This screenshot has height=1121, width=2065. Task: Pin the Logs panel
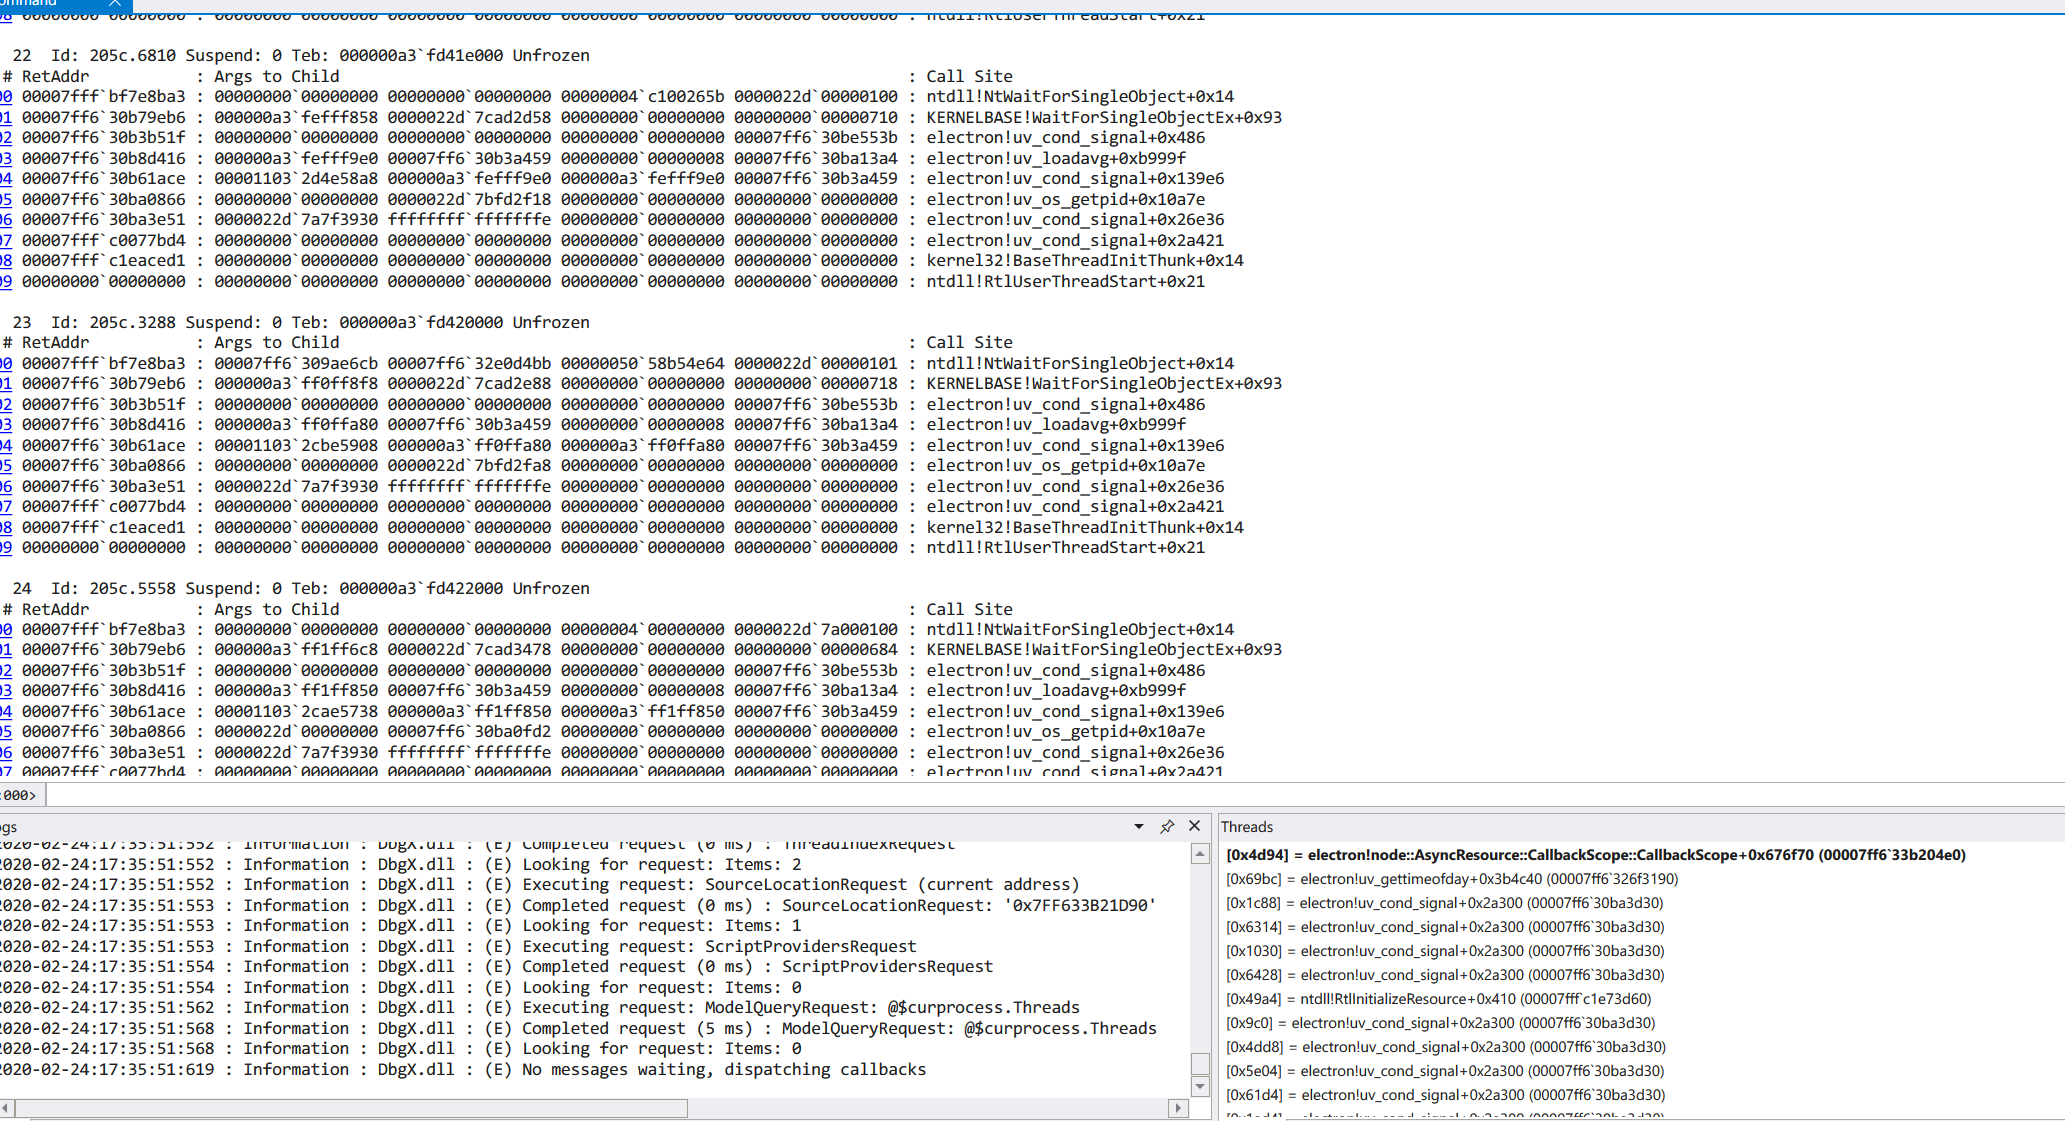[1166, 826]
